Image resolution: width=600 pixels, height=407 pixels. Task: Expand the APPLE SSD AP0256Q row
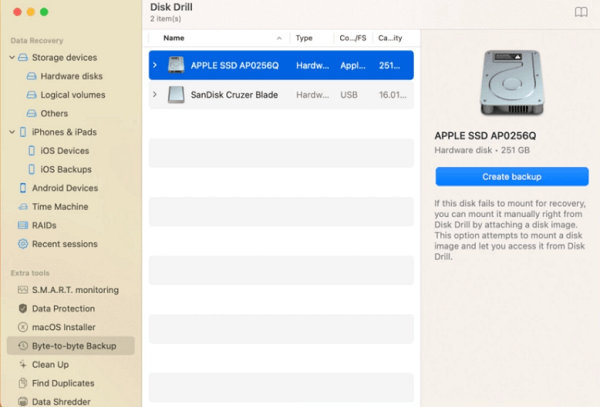coord(154,65)
